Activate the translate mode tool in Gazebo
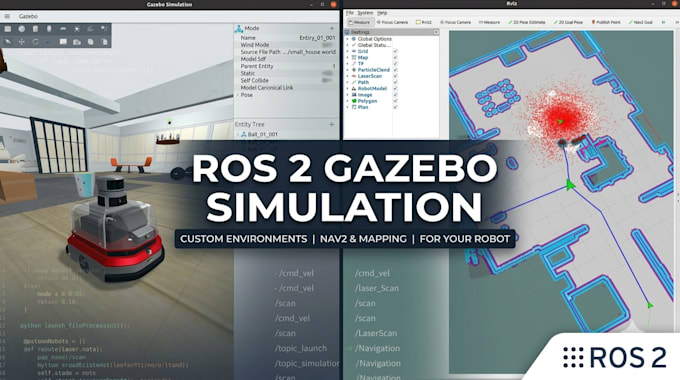Image resolution: width=680 pixels, height=380 pixels. 22,42
